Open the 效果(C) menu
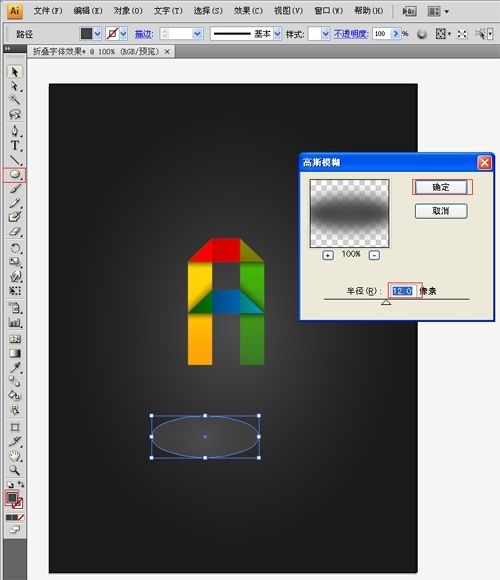This screenshot has height=580, width=500. point(248,11)
